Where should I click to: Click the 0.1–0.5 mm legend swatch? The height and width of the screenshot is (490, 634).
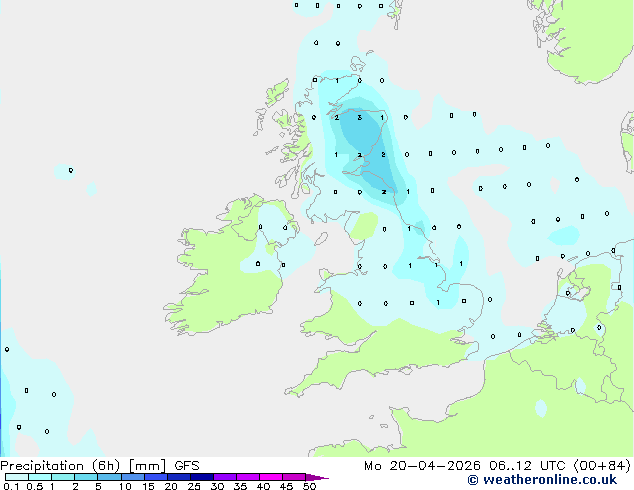pyautogui.click(x=17, y=477)
